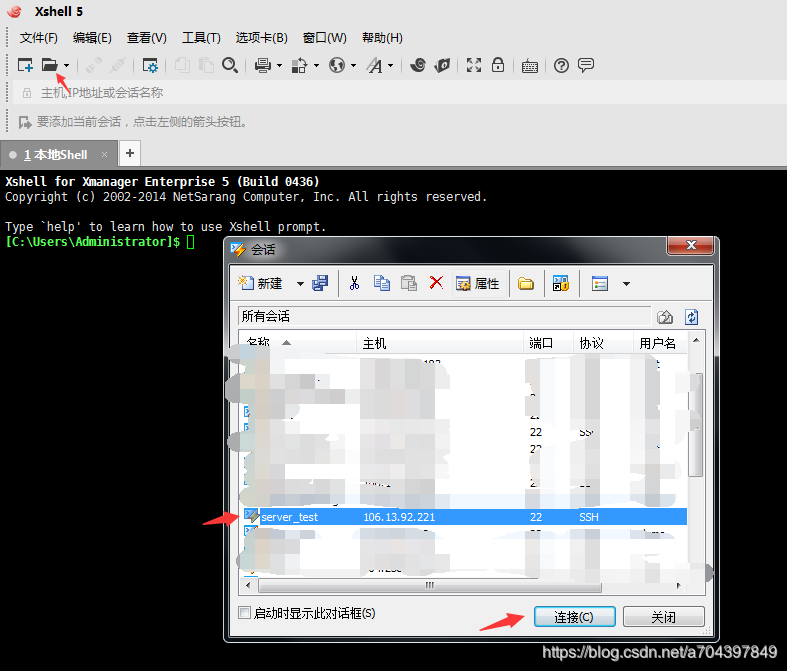Toggle full screen mode icon
This screenshot has width=787, height=671.
pyautogui.click(x=474, y=65)
